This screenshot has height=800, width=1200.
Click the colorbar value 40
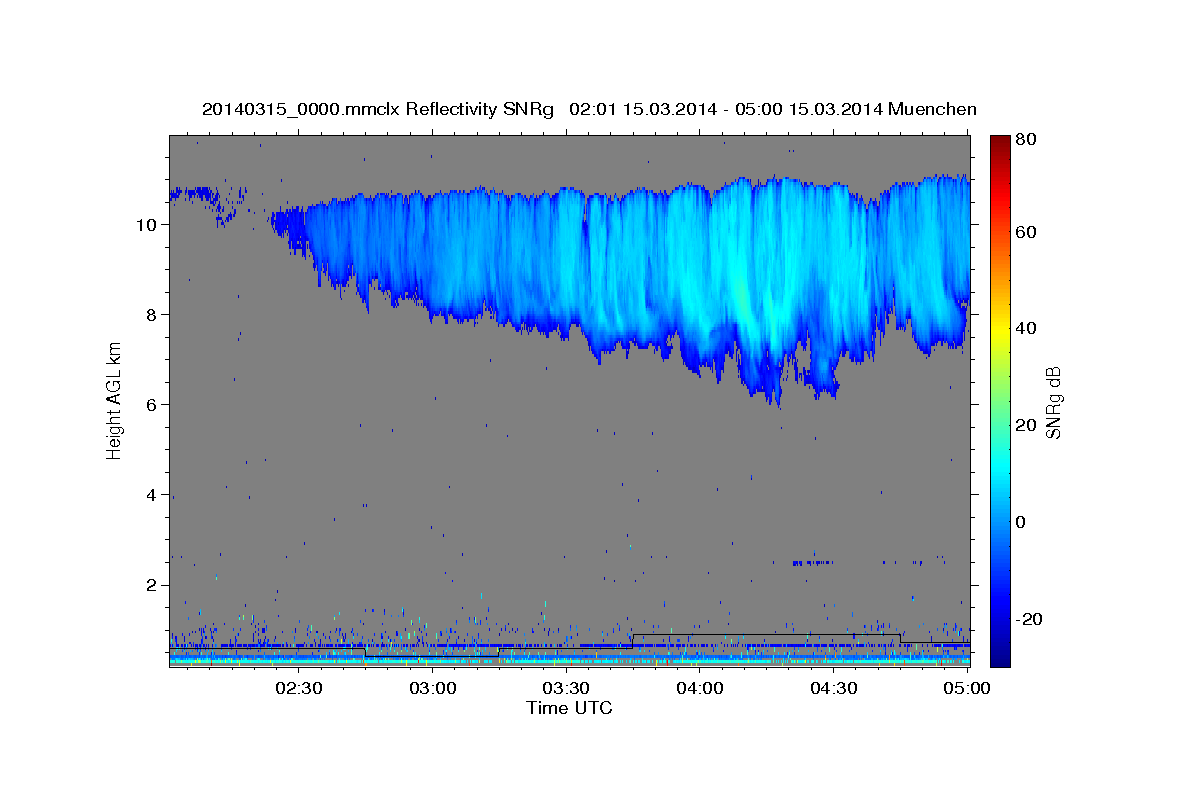pos(1026,328)
